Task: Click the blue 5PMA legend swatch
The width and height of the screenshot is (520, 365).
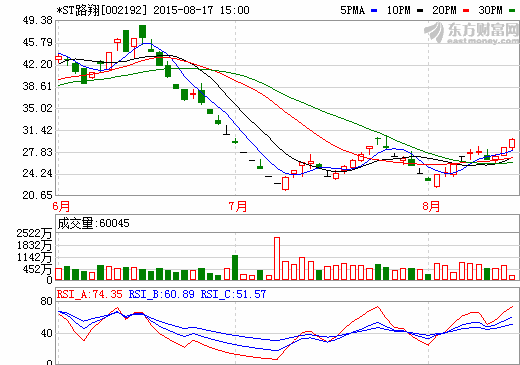Action: 374,11
